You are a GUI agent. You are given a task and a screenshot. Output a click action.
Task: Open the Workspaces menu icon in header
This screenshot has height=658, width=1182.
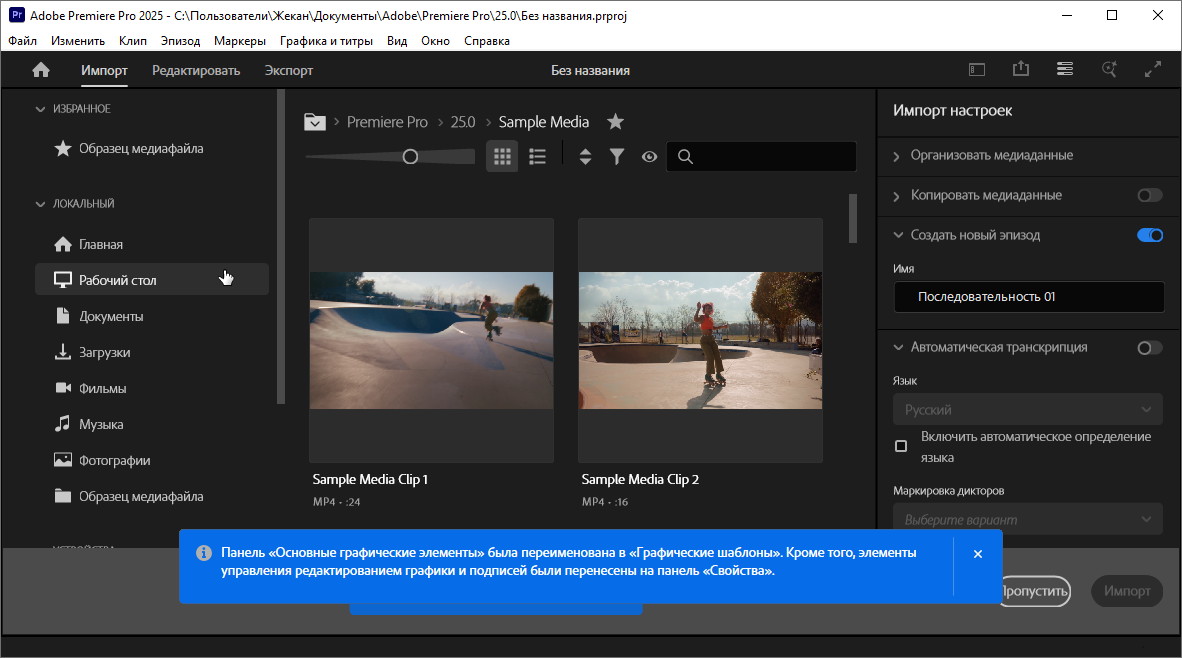[1064, 69]
